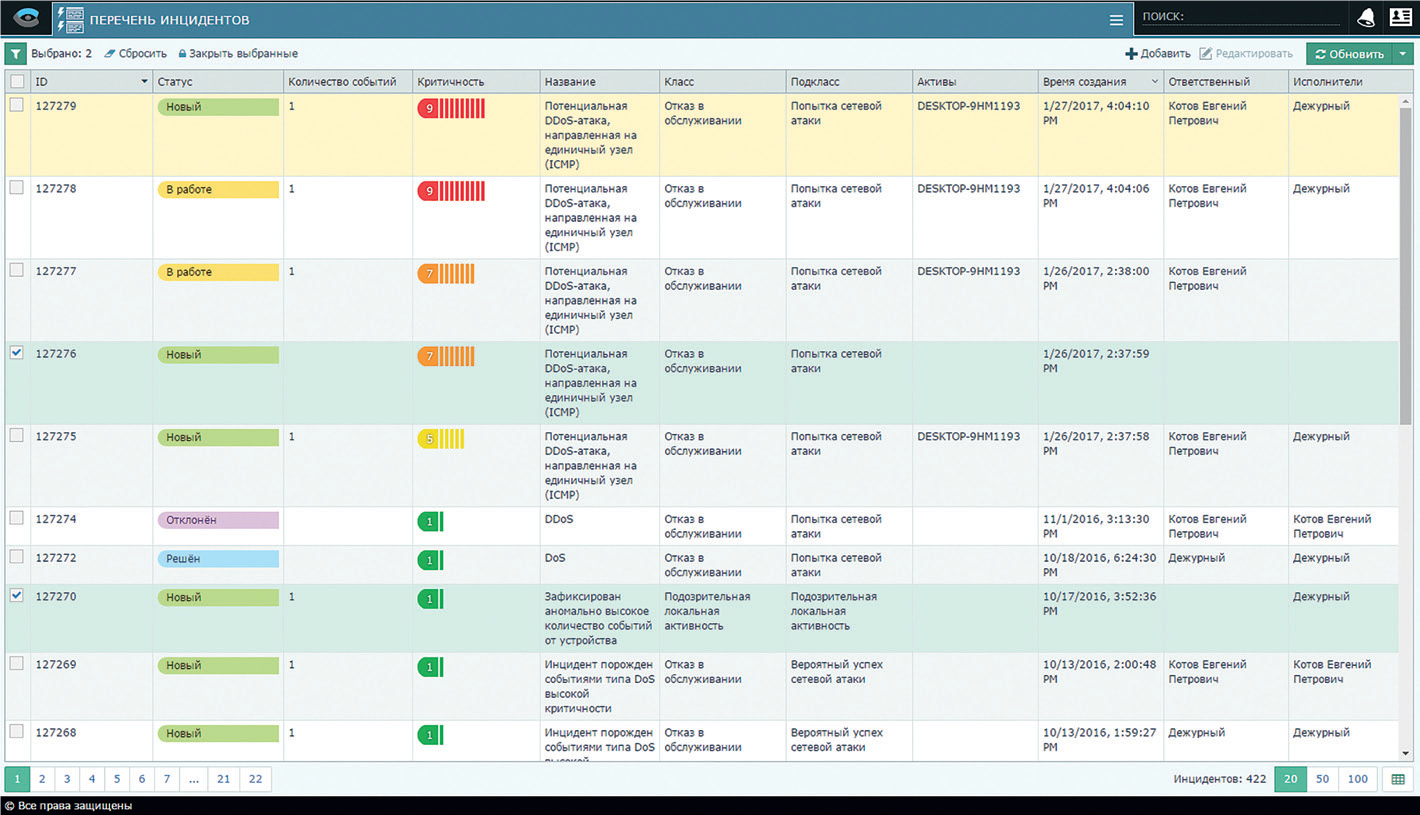Toggle the select-all checkbox in table header
The image size is (1420, 815).
pyautogui.click(x=17, y=81)
